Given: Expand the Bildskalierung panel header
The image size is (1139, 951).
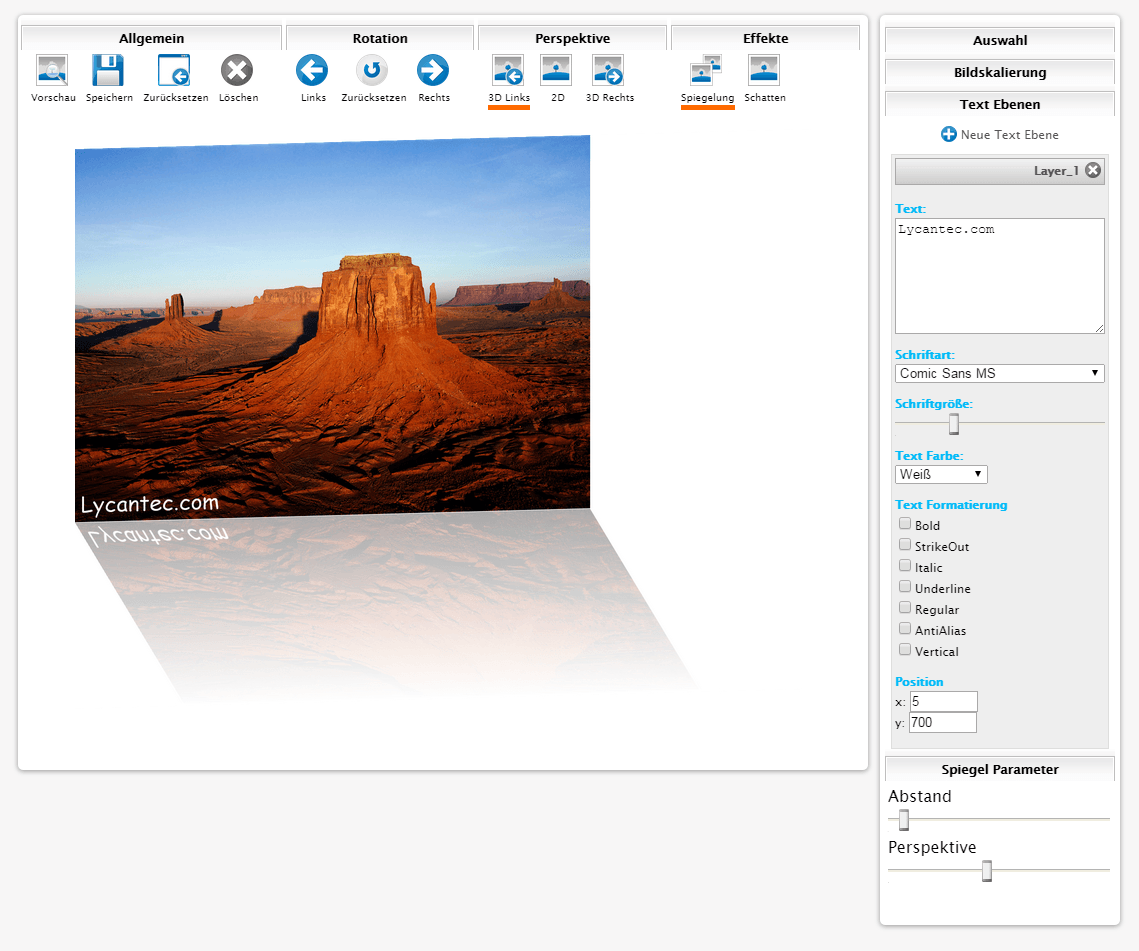Looking at the screenshot, I should pyautogui.click(x=1000, y=72).
